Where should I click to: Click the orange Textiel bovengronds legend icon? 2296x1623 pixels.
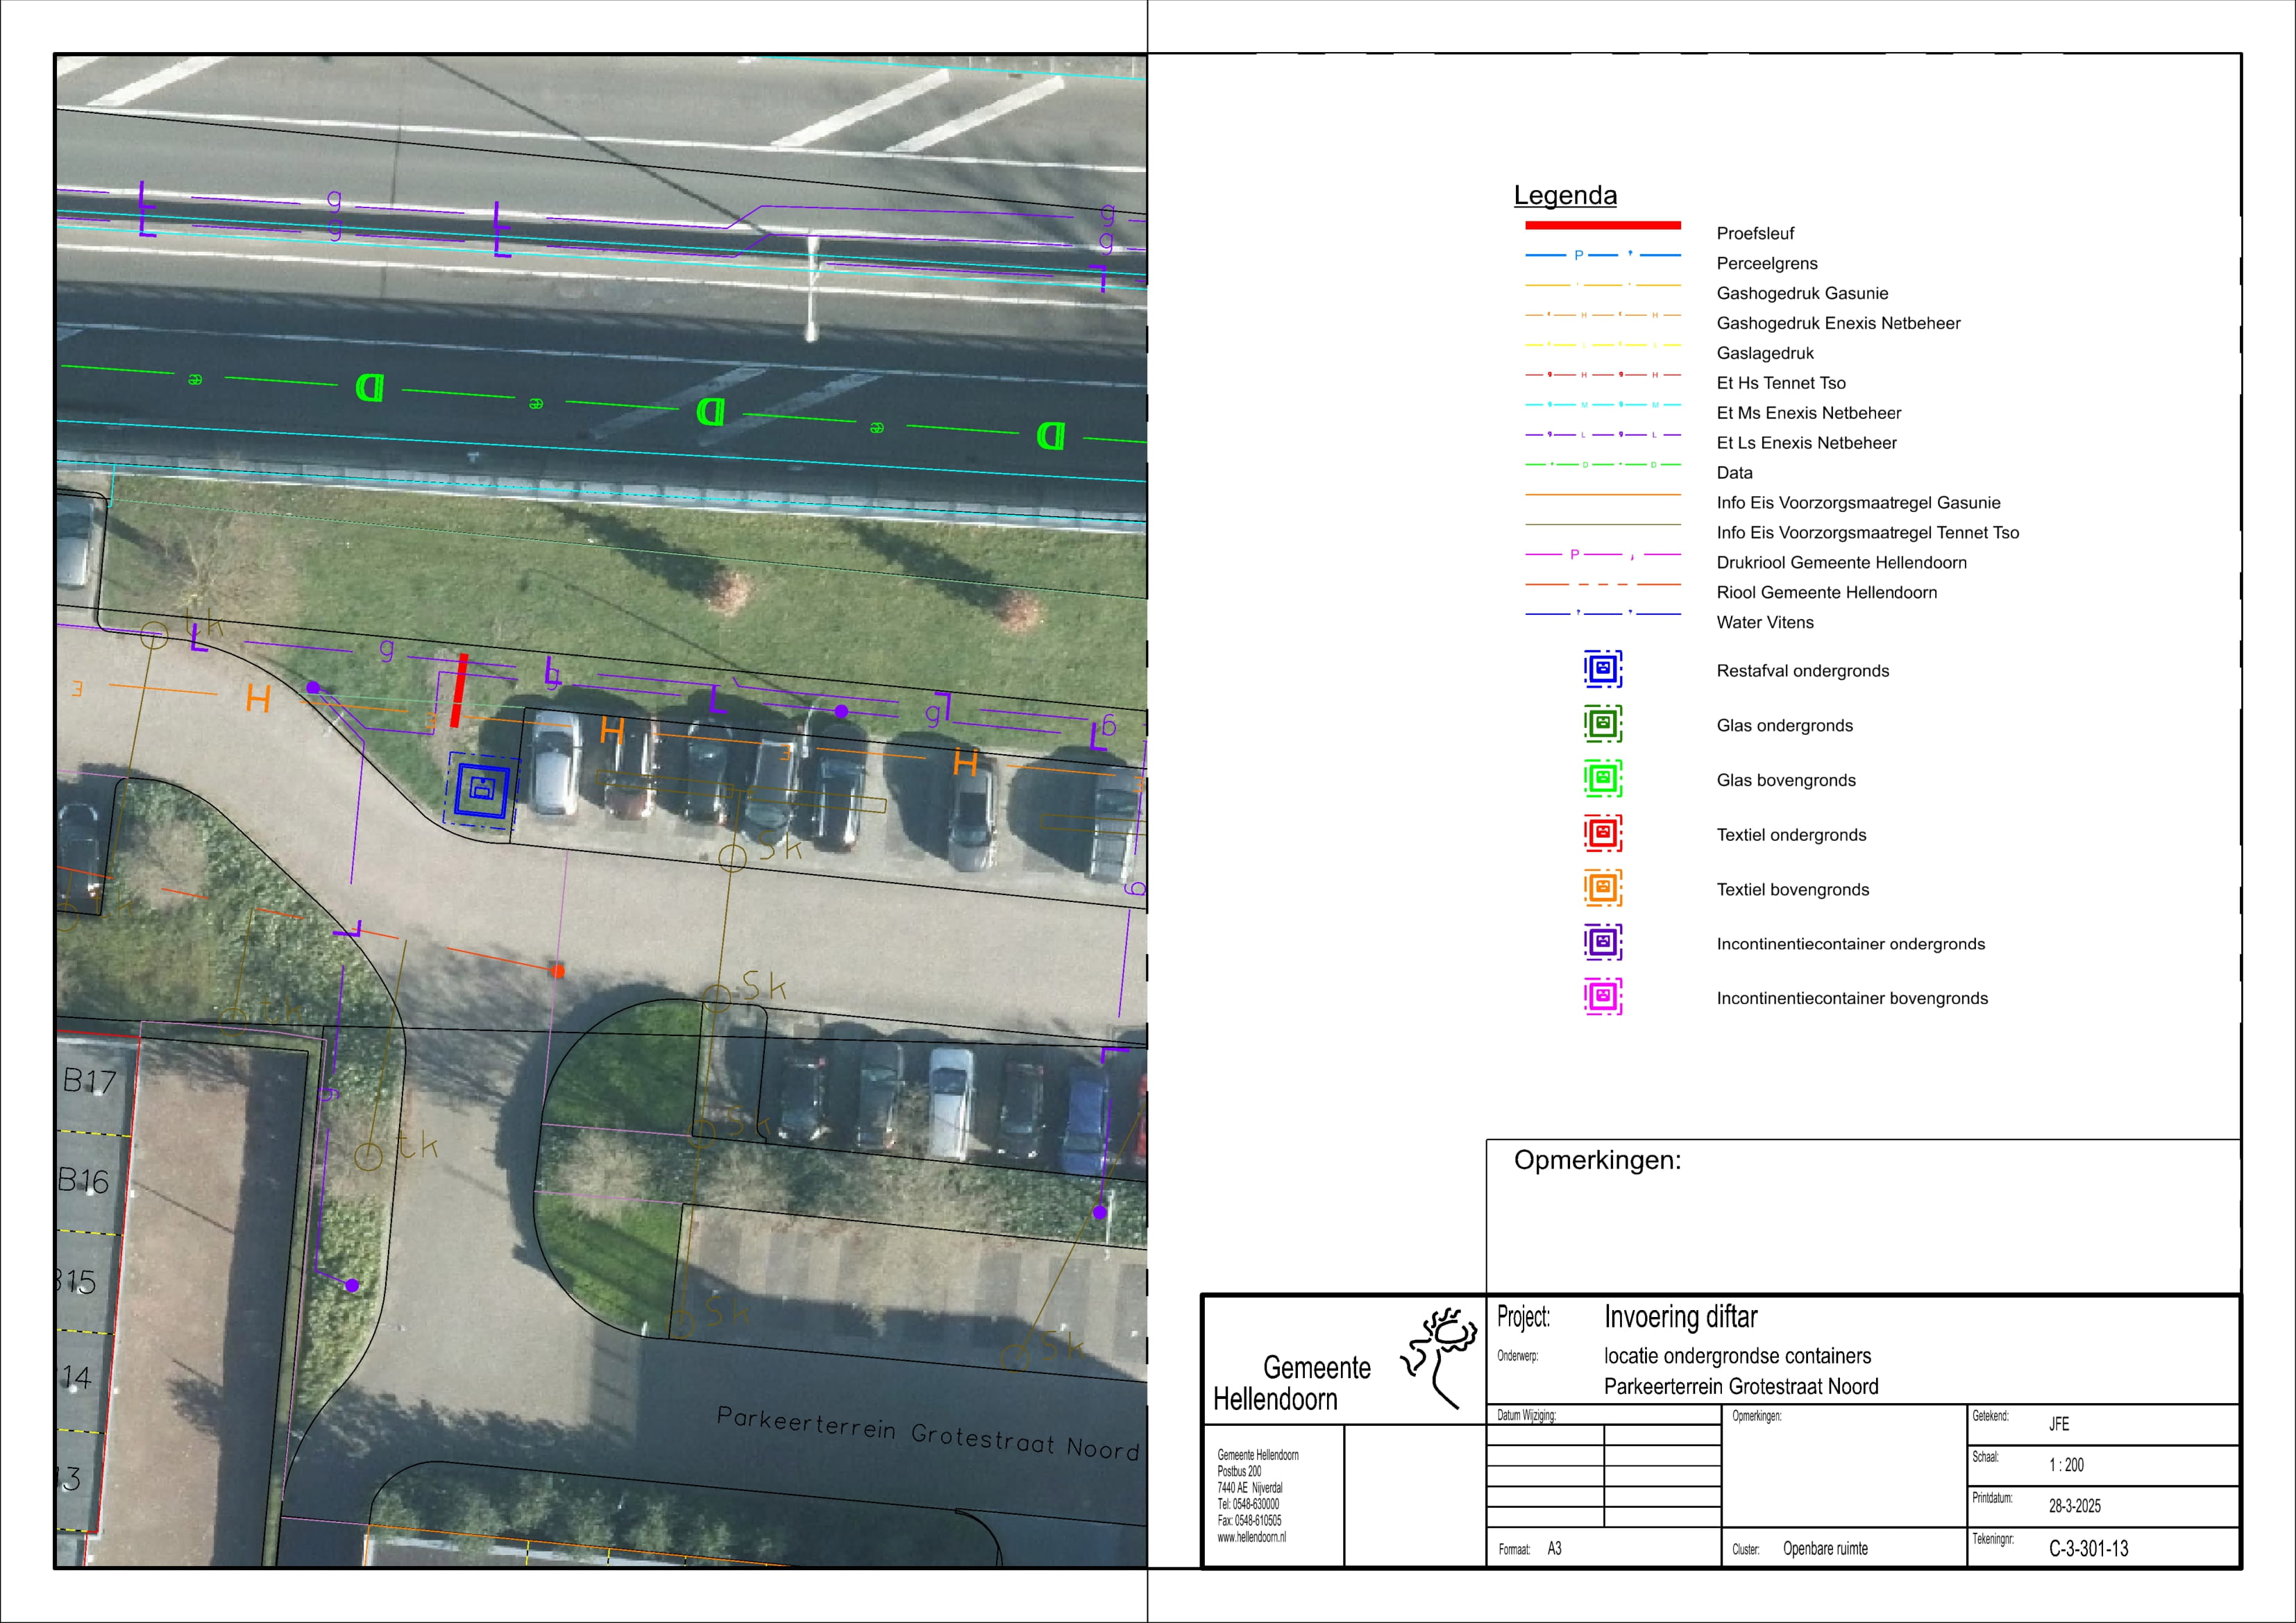tap(1602, 887)
